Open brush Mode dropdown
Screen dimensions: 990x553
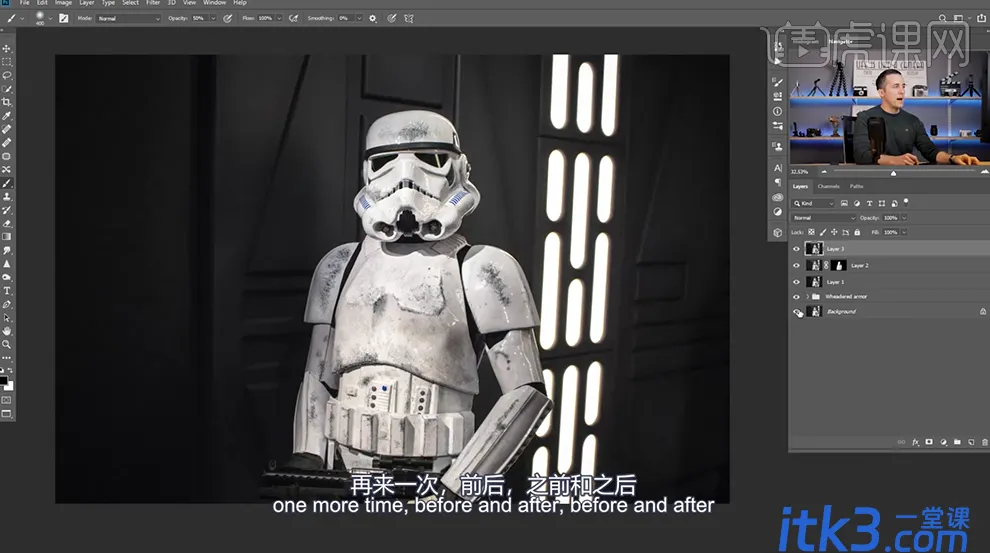click(129, 18)
